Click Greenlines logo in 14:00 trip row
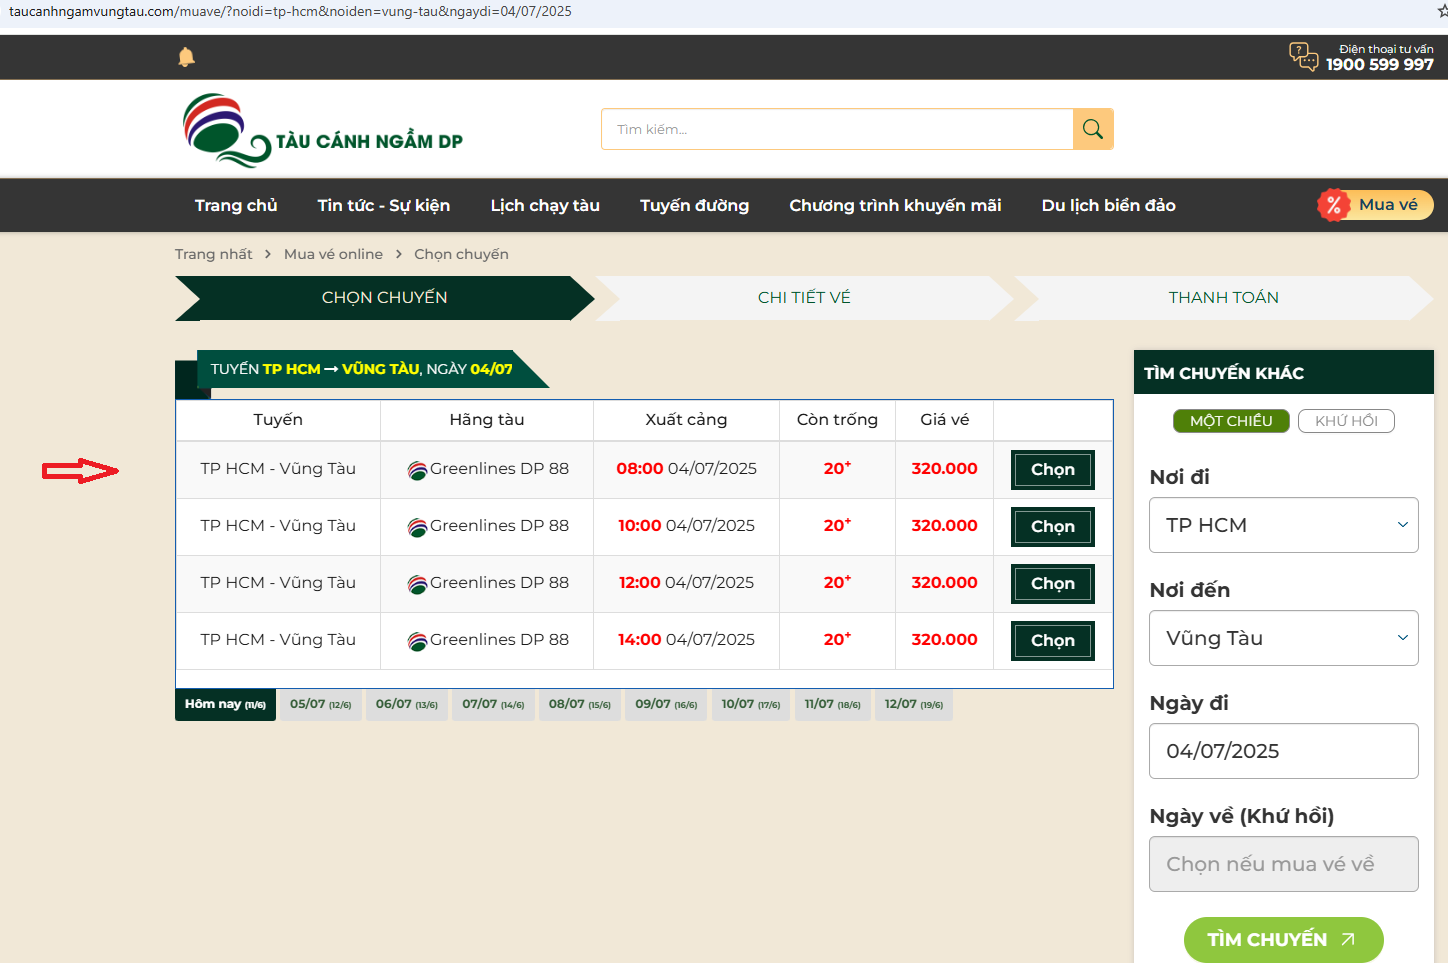Image resolution: width=1448 pixels, height=963 pixels. (x=417, y=641)
